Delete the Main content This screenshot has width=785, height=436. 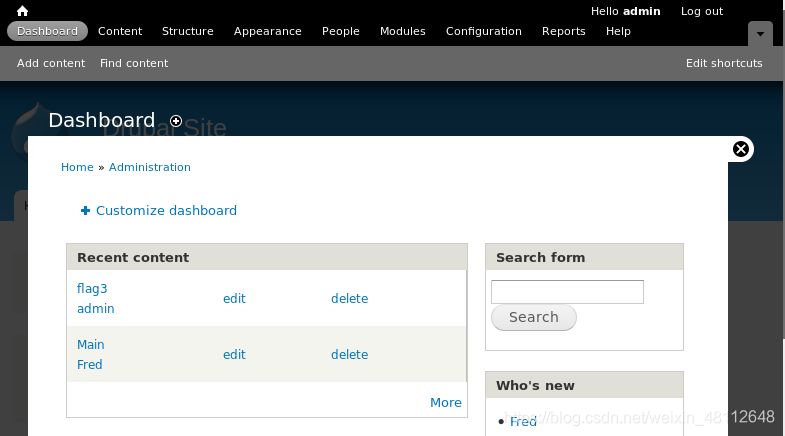coord(349,355)
